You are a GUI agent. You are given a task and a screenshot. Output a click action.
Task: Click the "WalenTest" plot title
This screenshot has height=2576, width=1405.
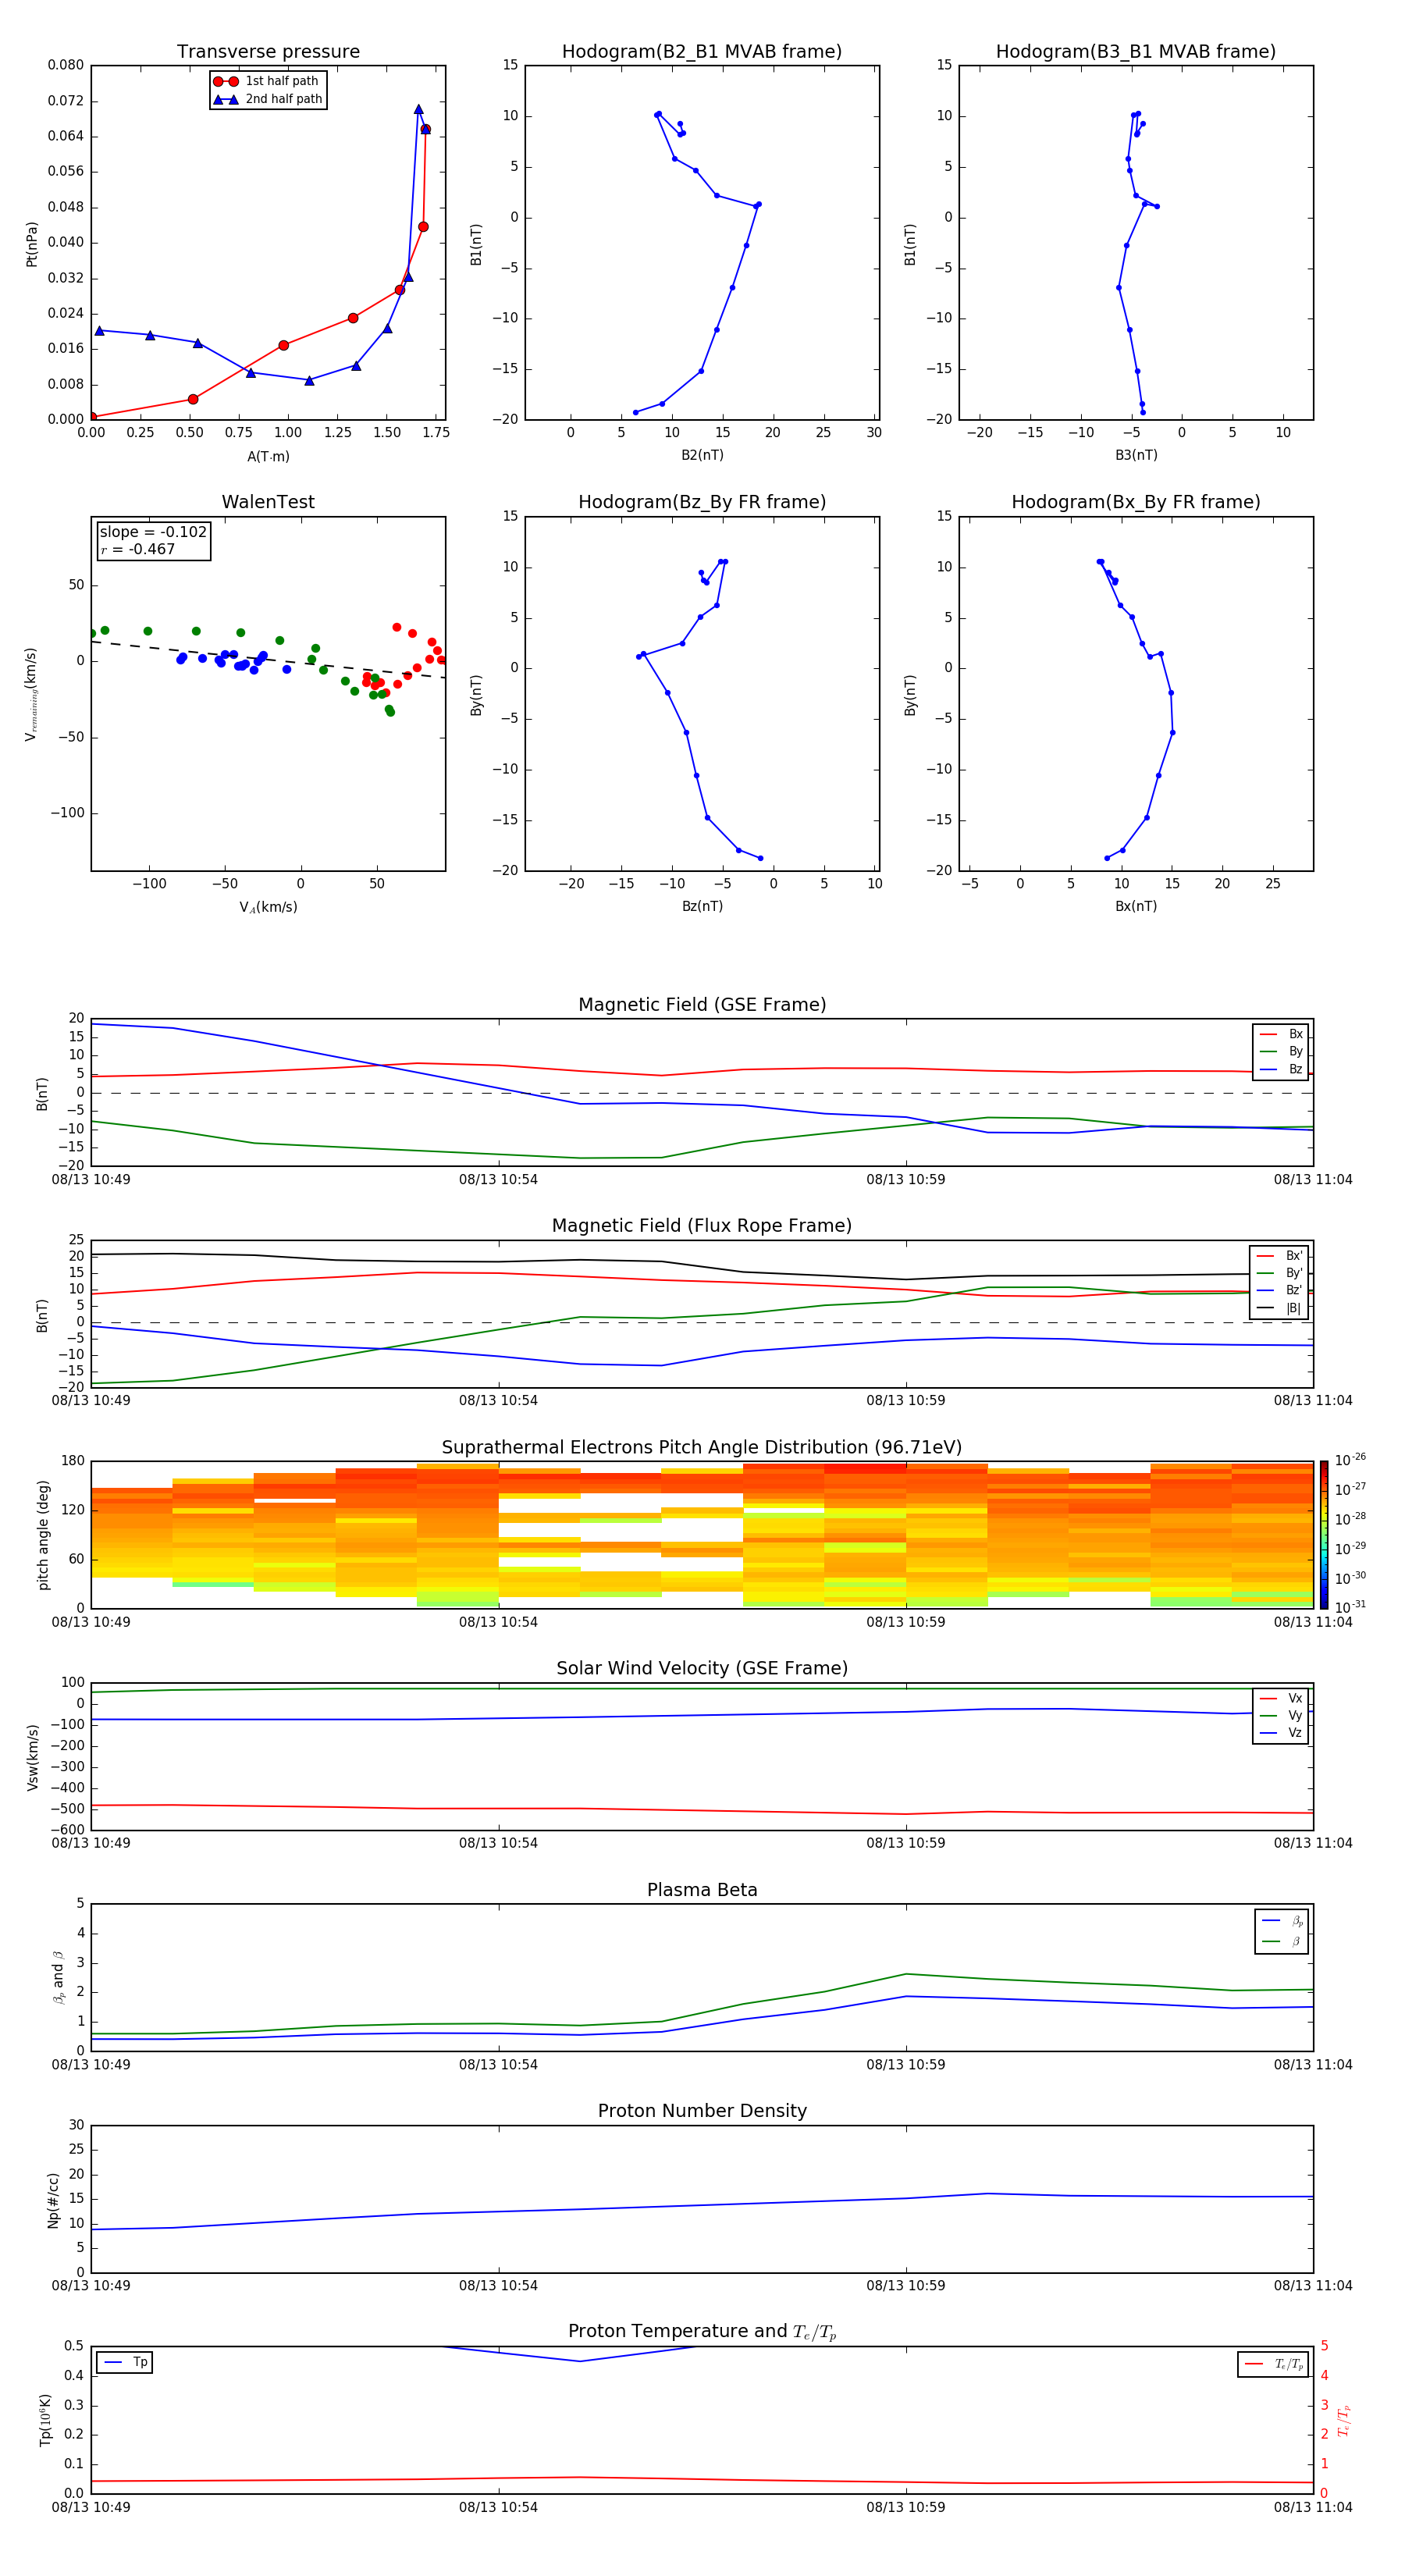[268, 502]
